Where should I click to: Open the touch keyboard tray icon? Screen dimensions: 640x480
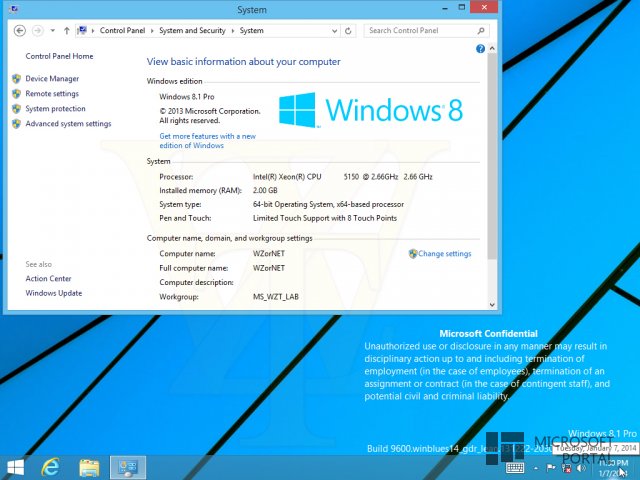(515, 468)
